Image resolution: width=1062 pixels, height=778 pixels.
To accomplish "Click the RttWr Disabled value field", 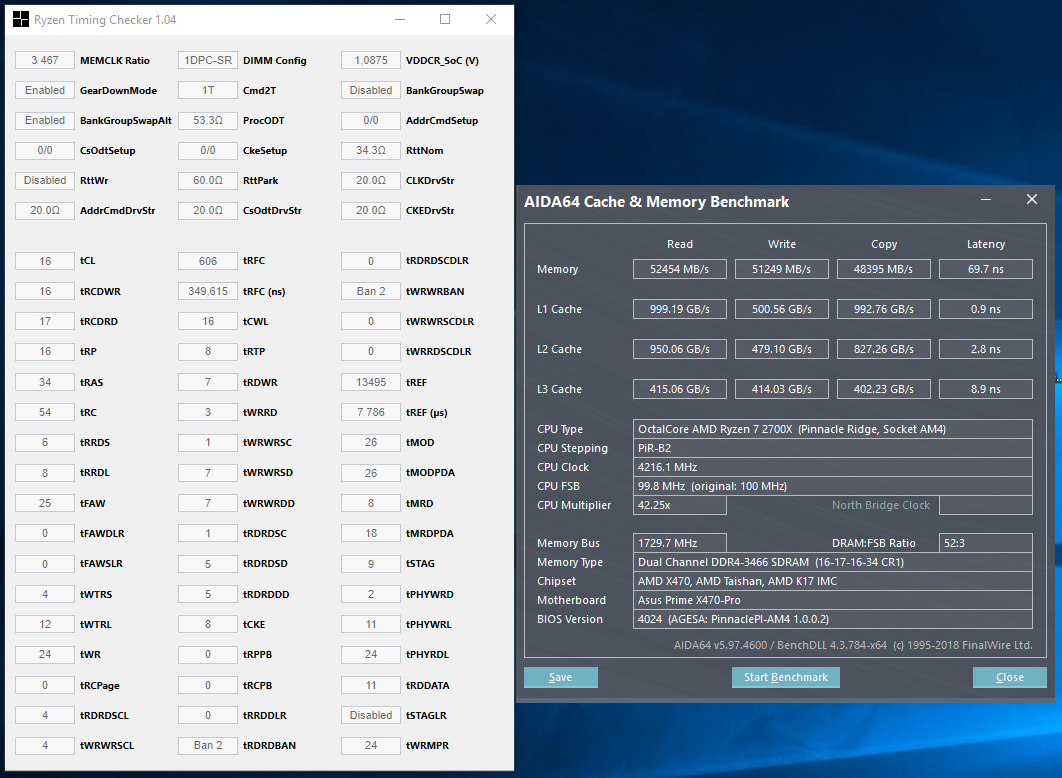I will tap(45, 180).
